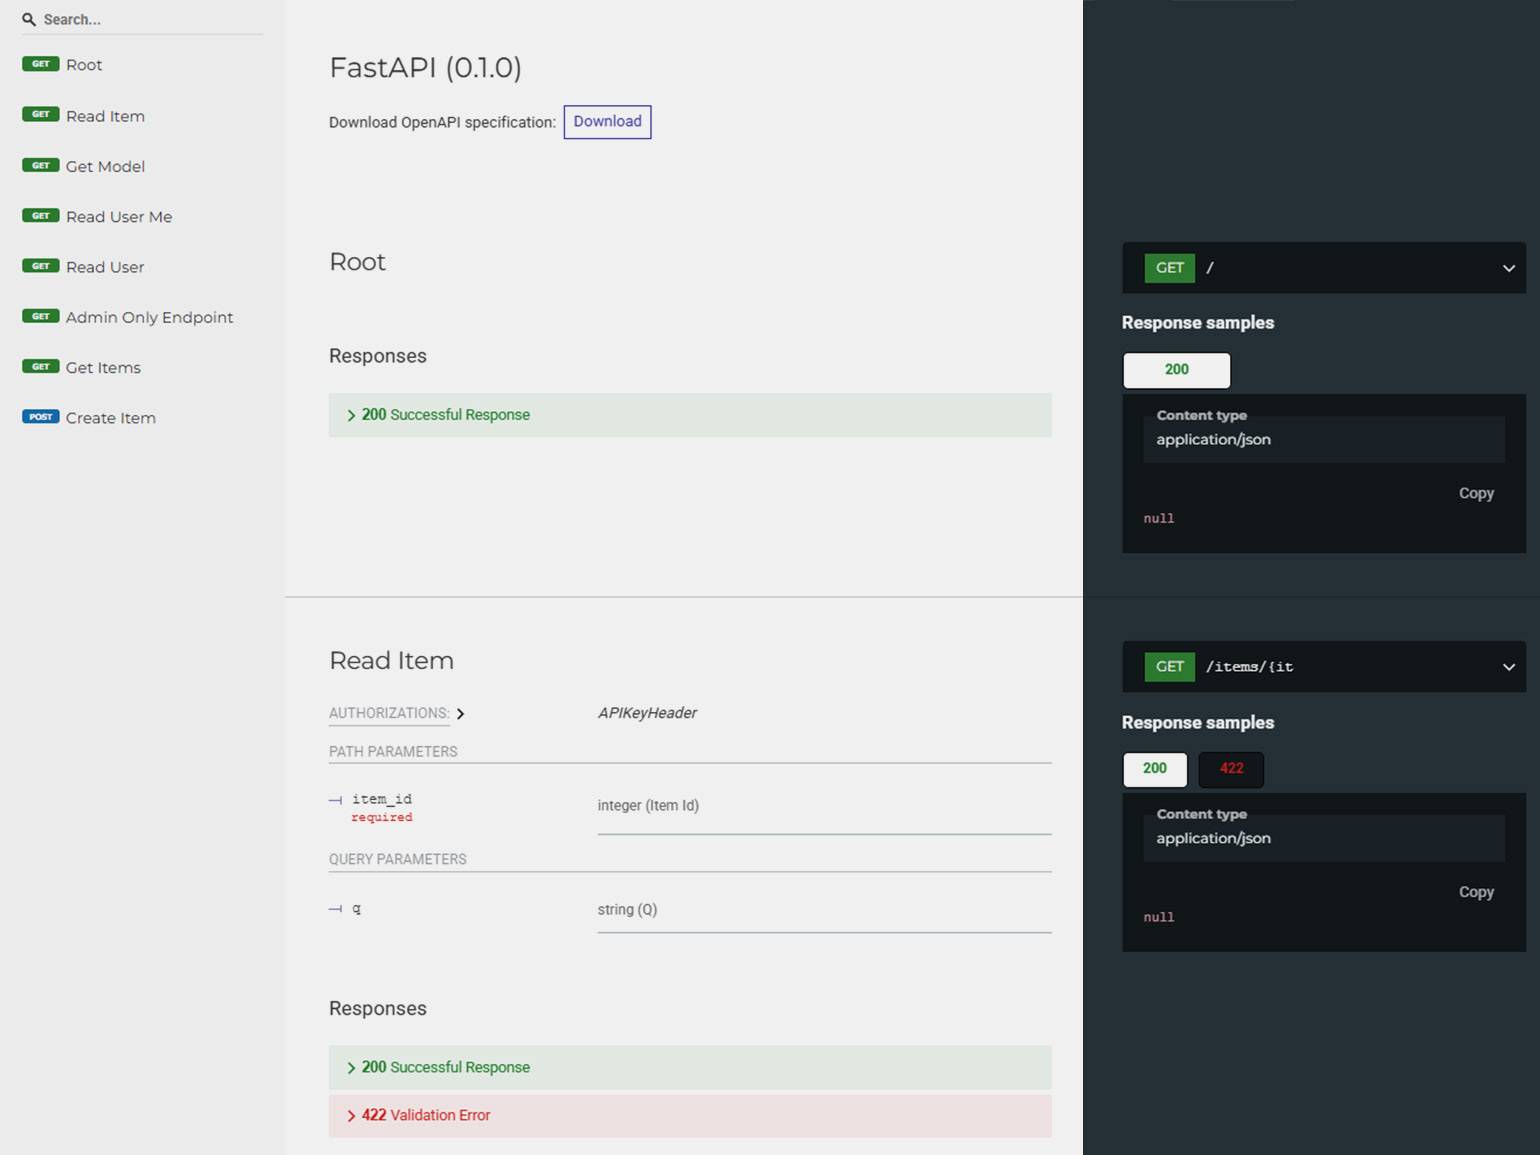
Task: Click the search magnifier icon in sidebar
Action: point(29,20)
